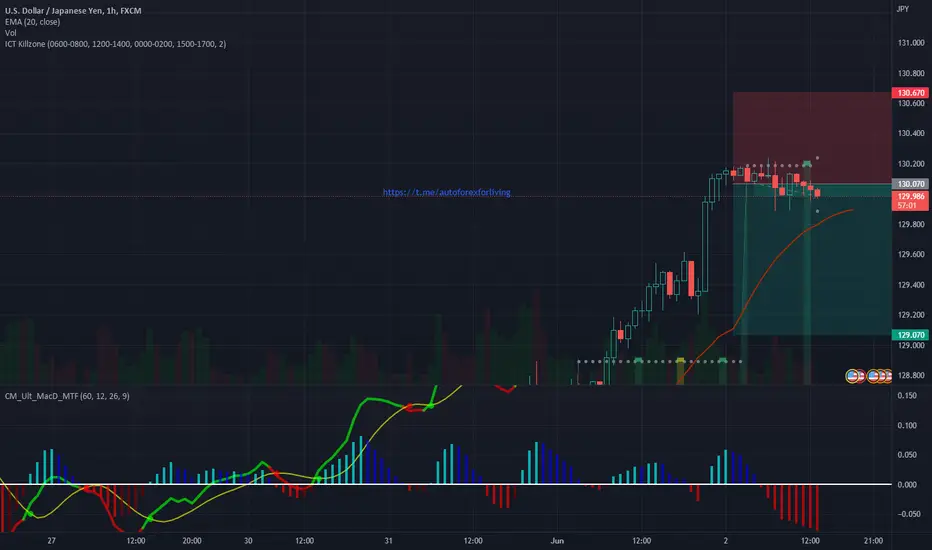Select the green profit zone of short position
Image resolution: width=932 pixels, height=550 pixels.
point(812,259)
